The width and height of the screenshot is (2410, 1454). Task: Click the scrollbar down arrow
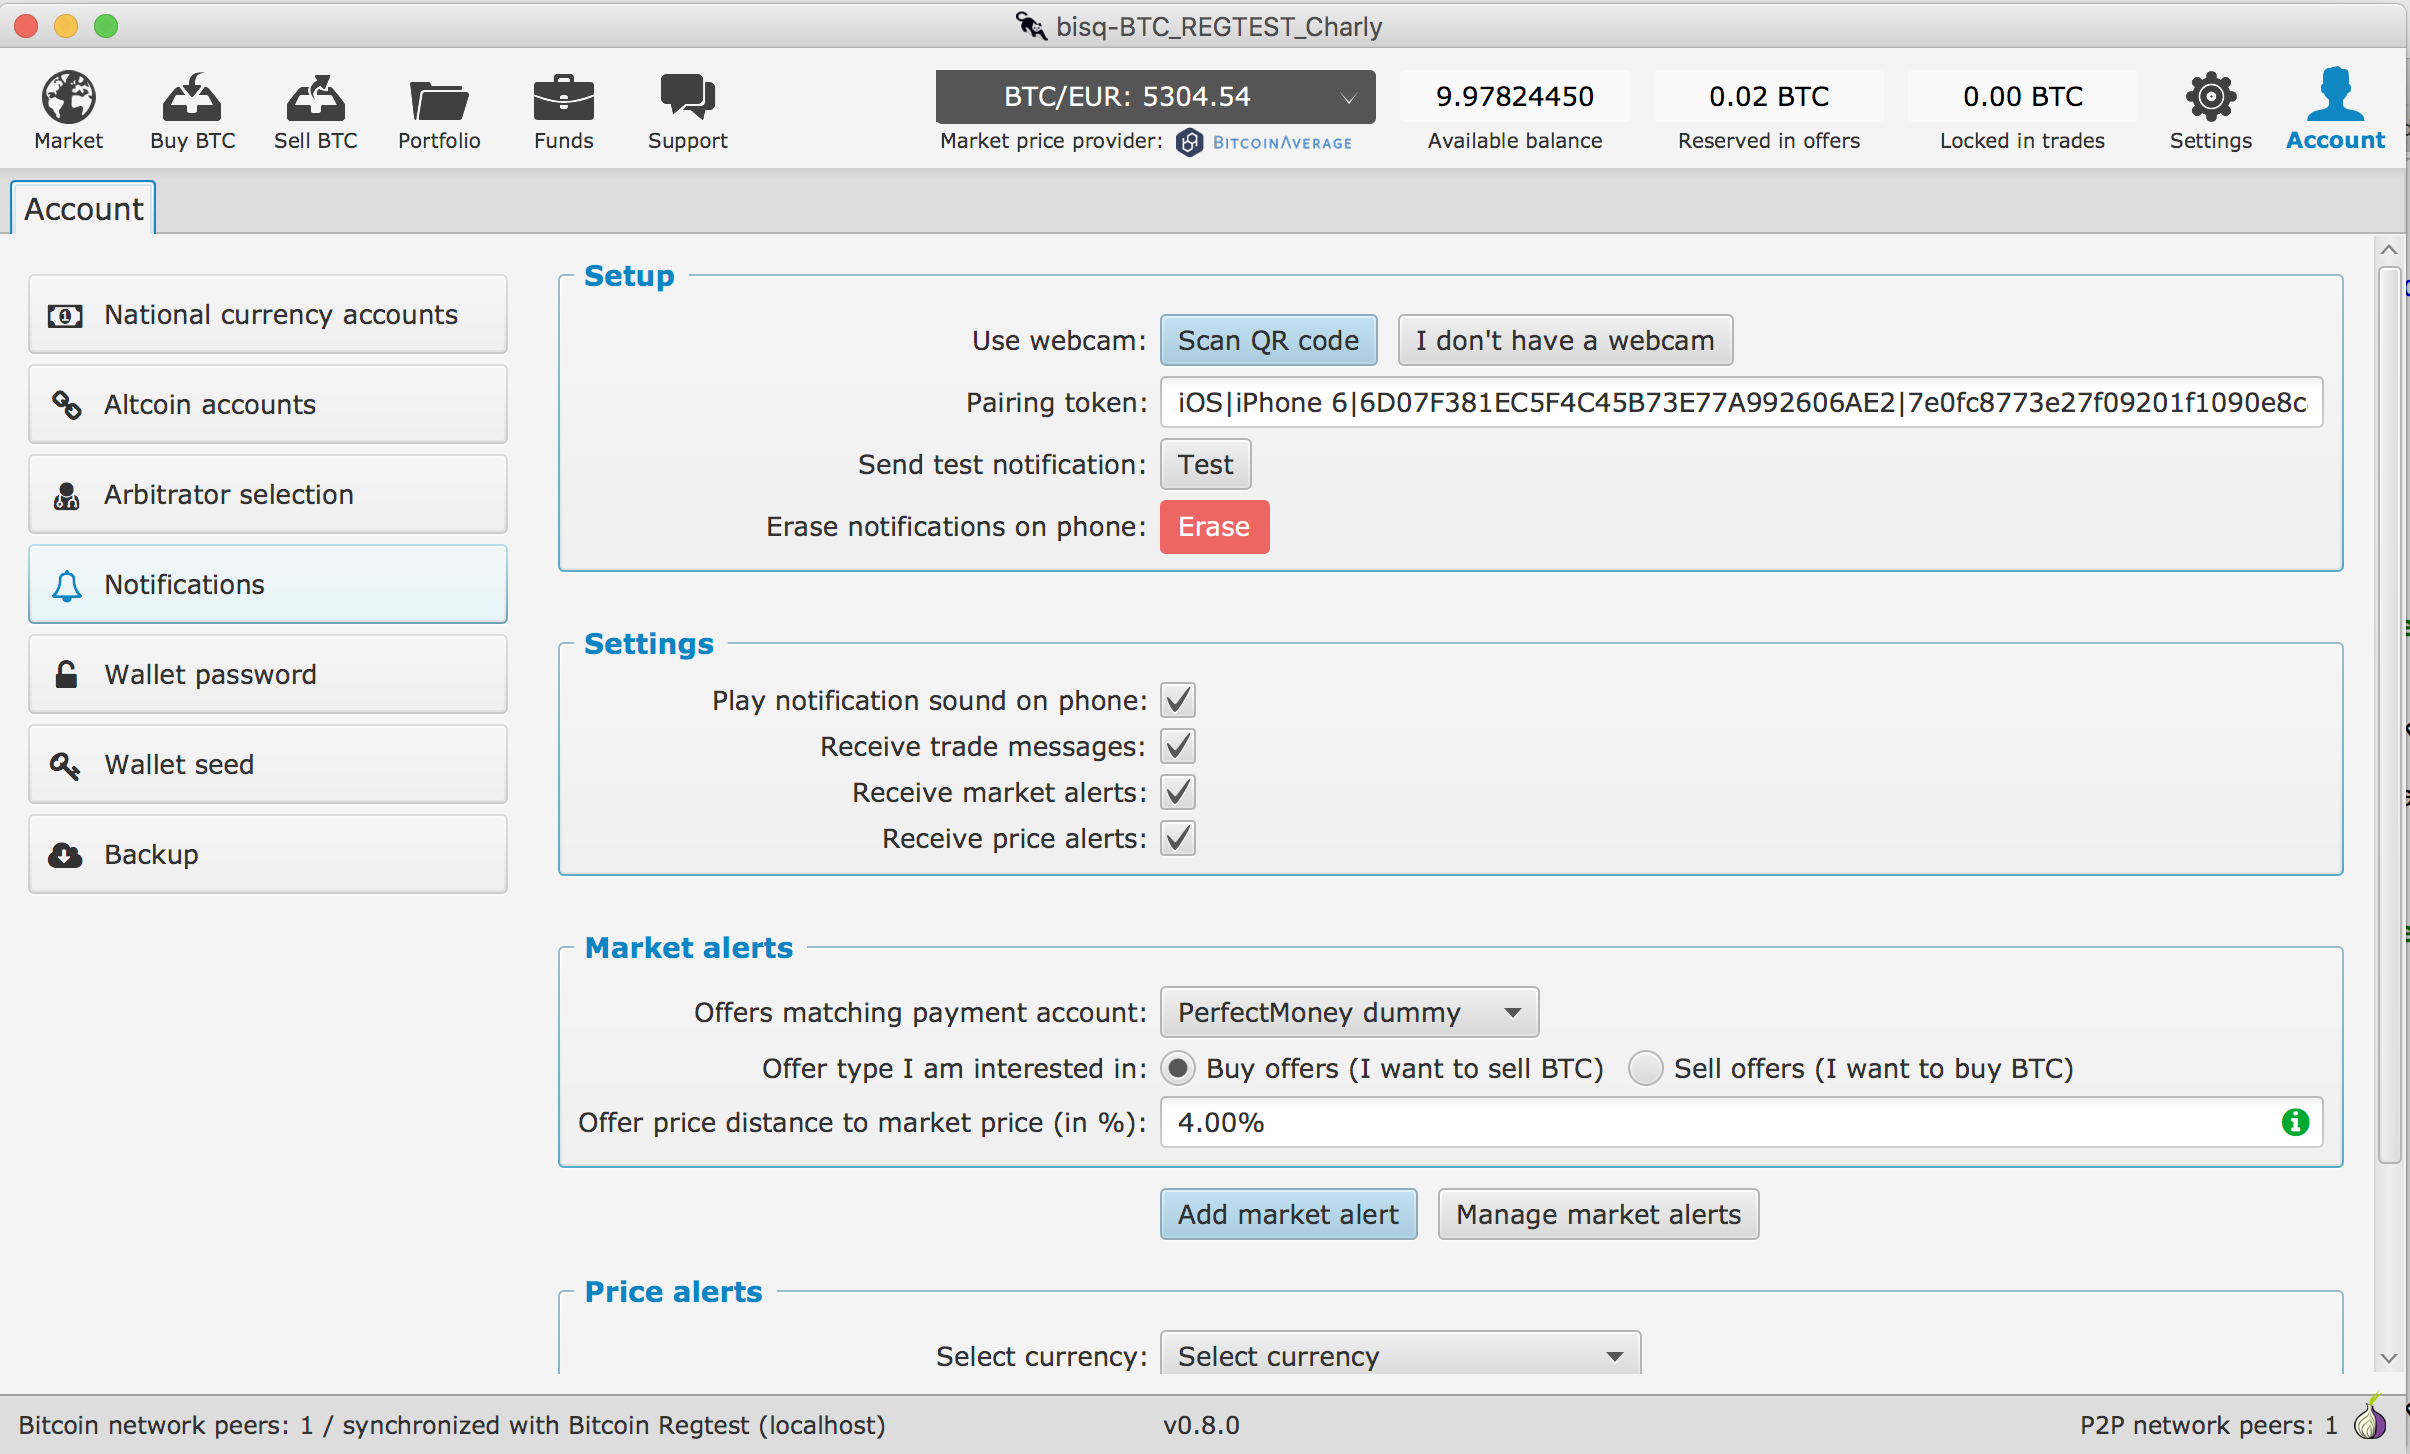2389,1358
